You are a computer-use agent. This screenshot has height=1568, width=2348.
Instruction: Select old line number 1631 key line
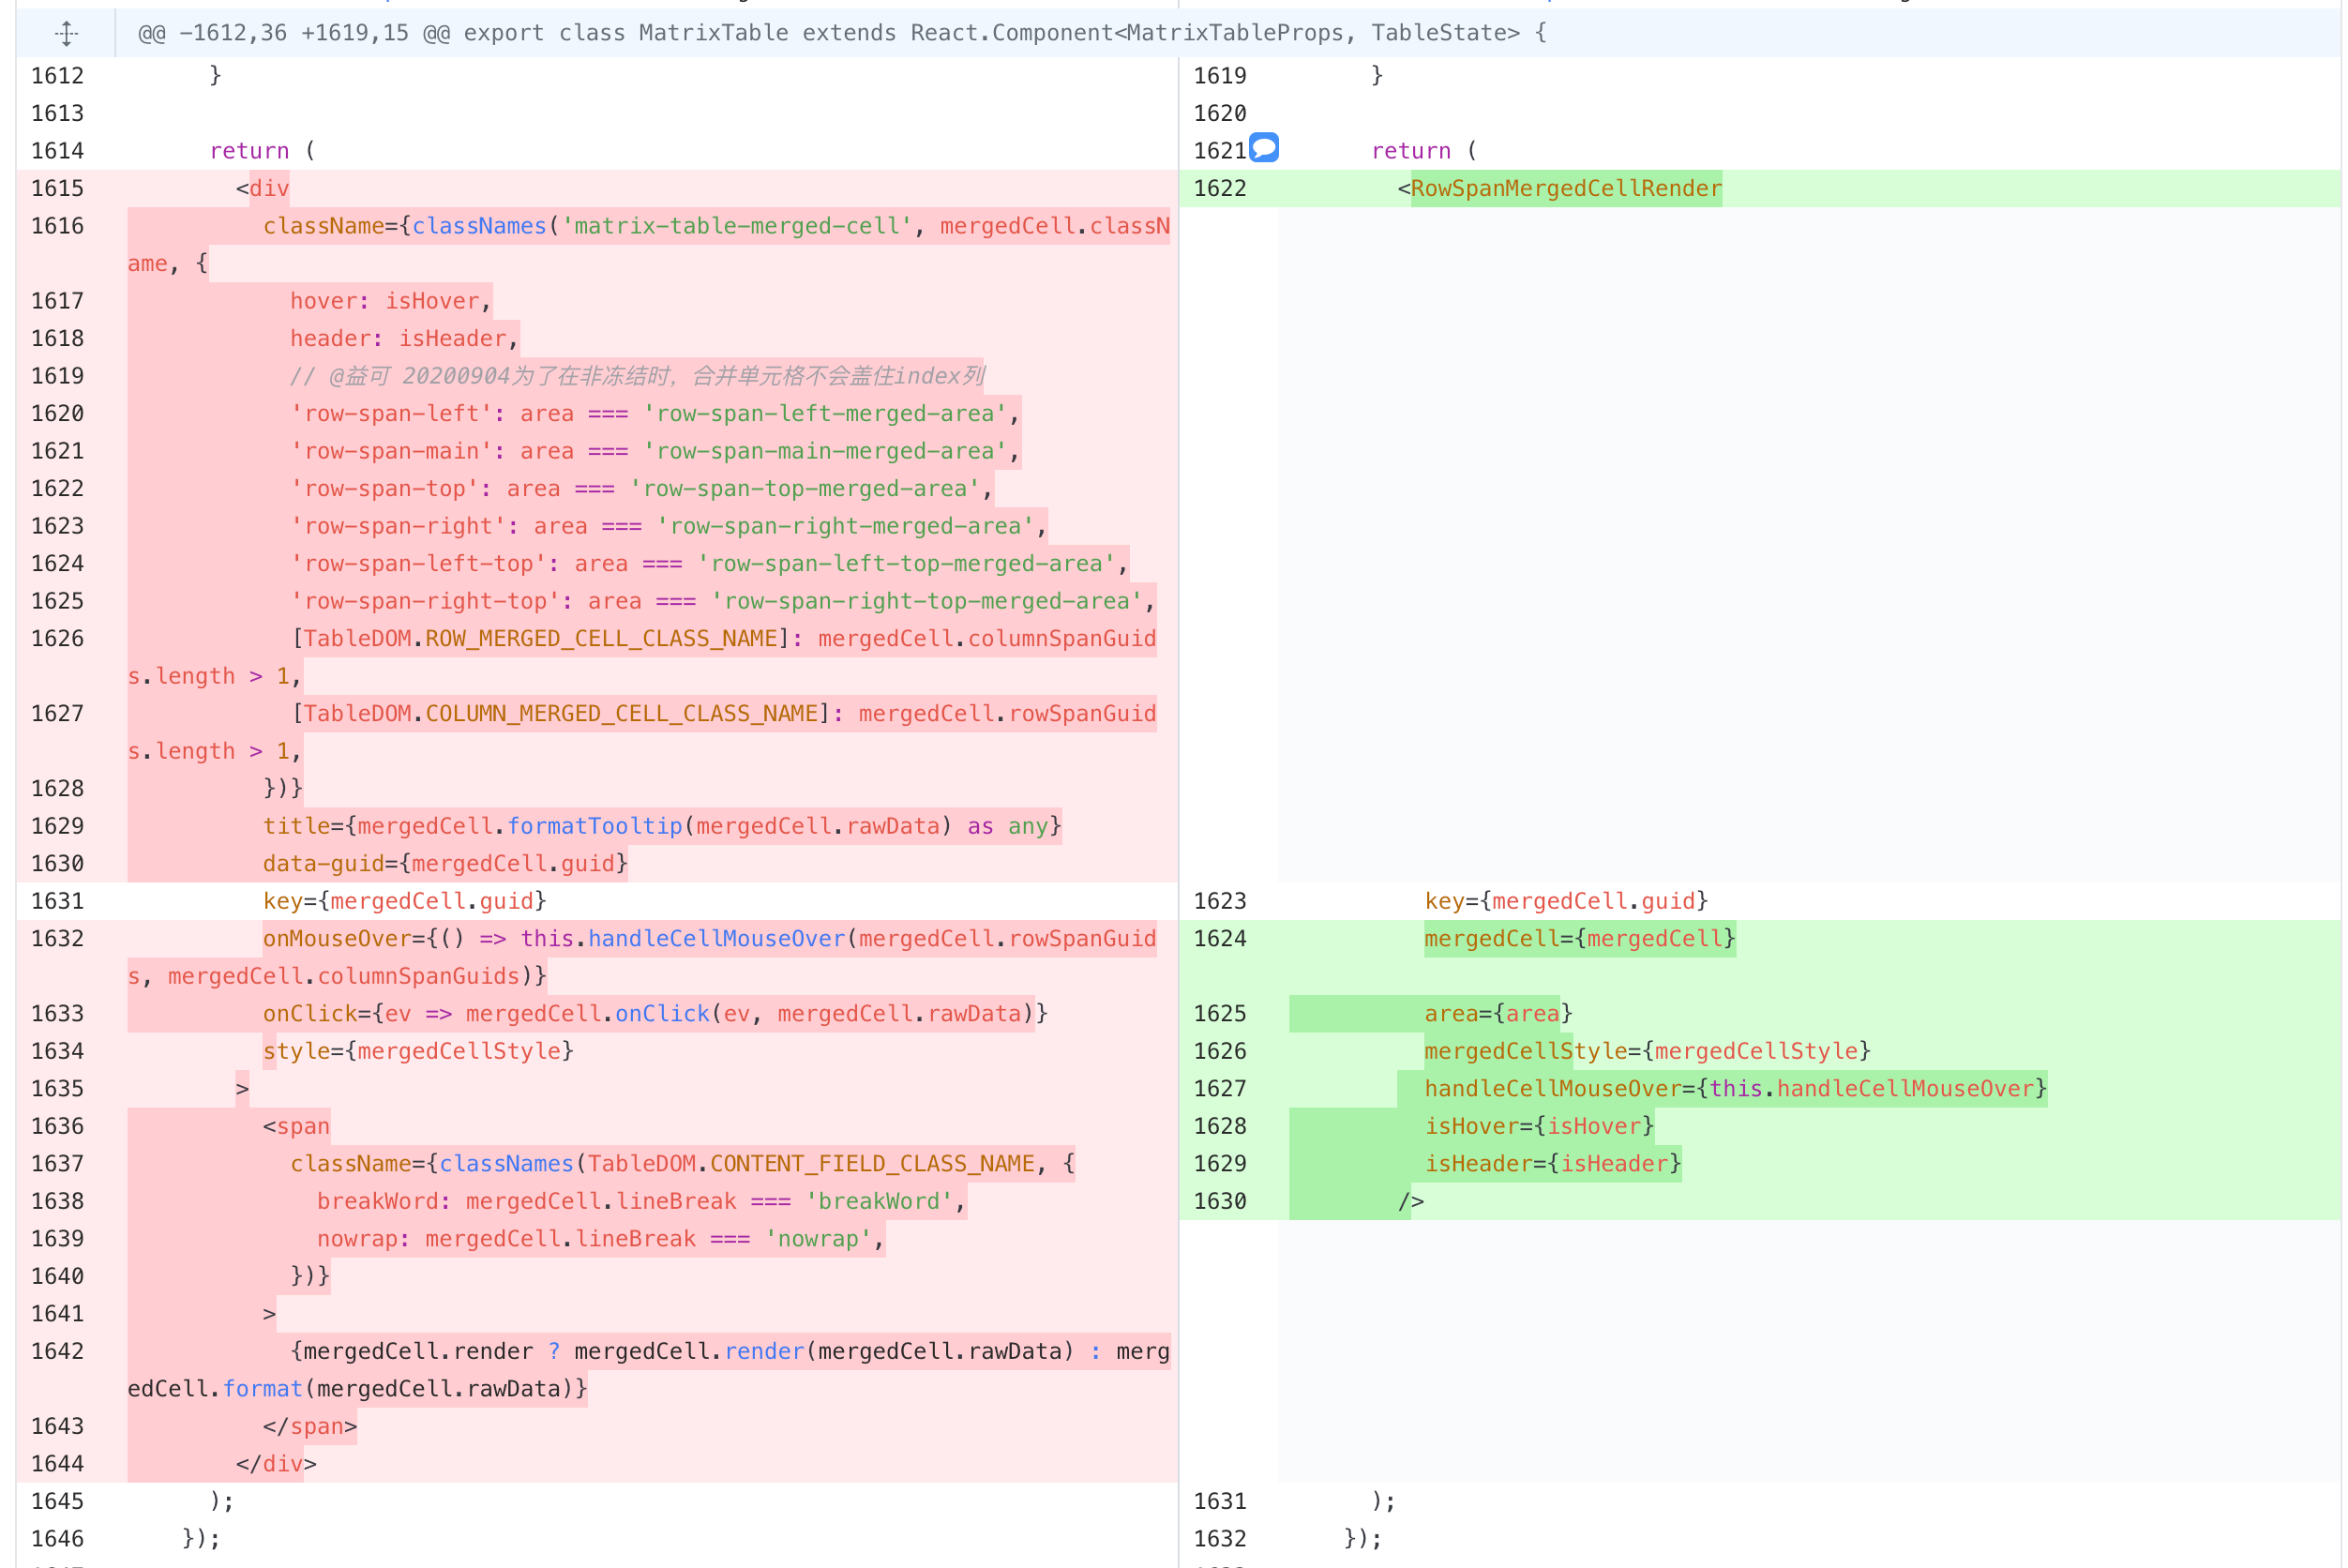58,901
